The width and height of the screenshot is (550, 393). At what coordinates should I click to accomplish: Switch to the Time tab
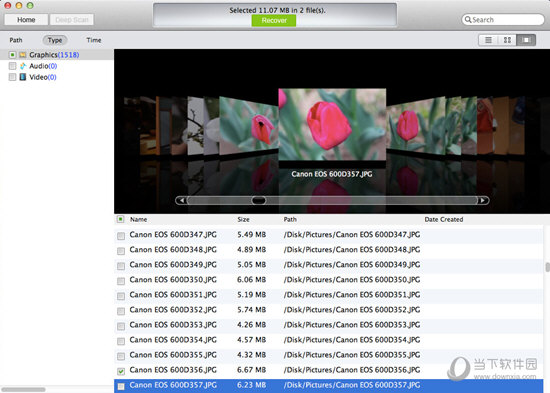click(x=94, y=40)
